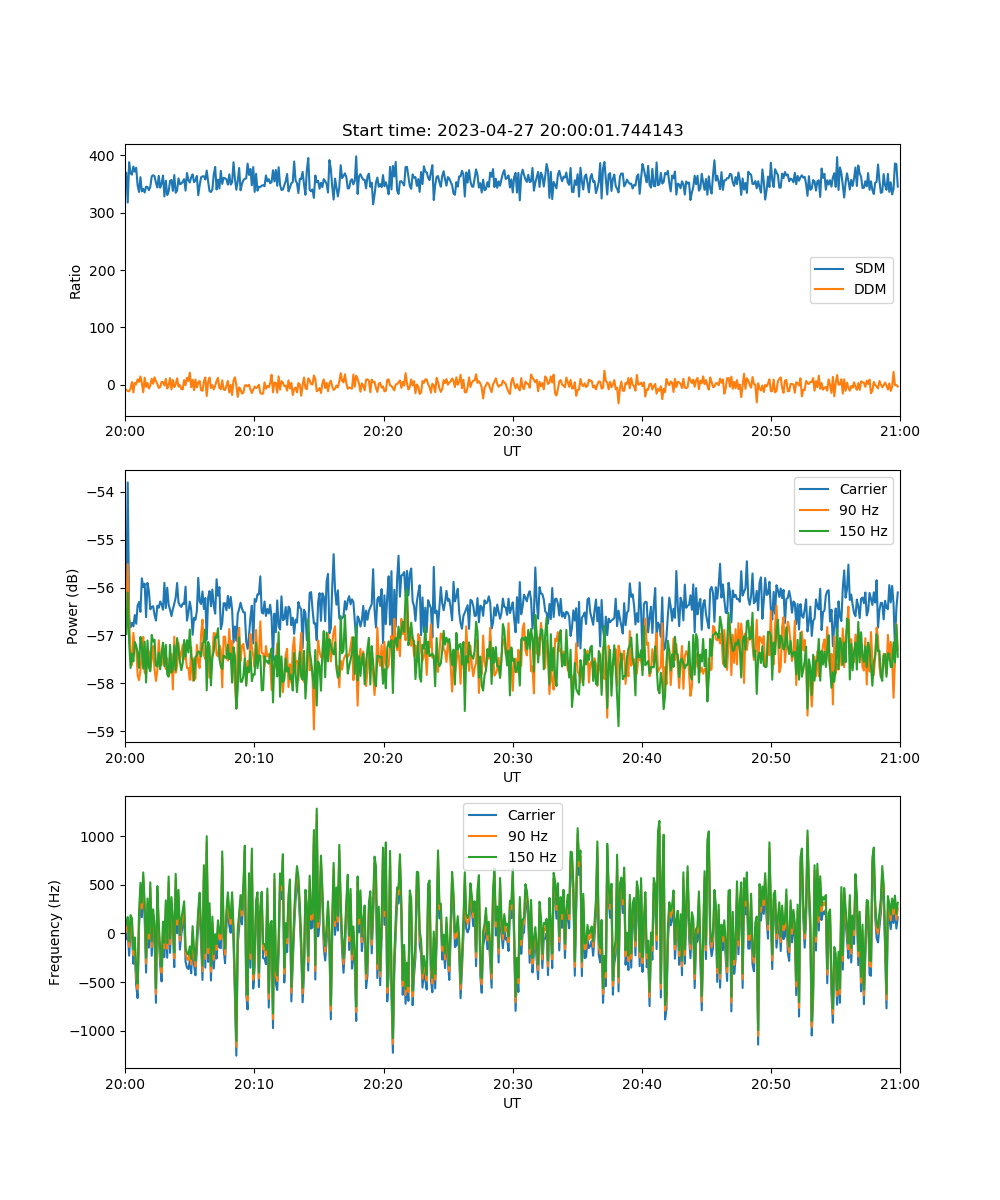The image size is (1000, 1200).
Task: Click the blue SDM line sample in legend
Action: [x=830, y=270]
